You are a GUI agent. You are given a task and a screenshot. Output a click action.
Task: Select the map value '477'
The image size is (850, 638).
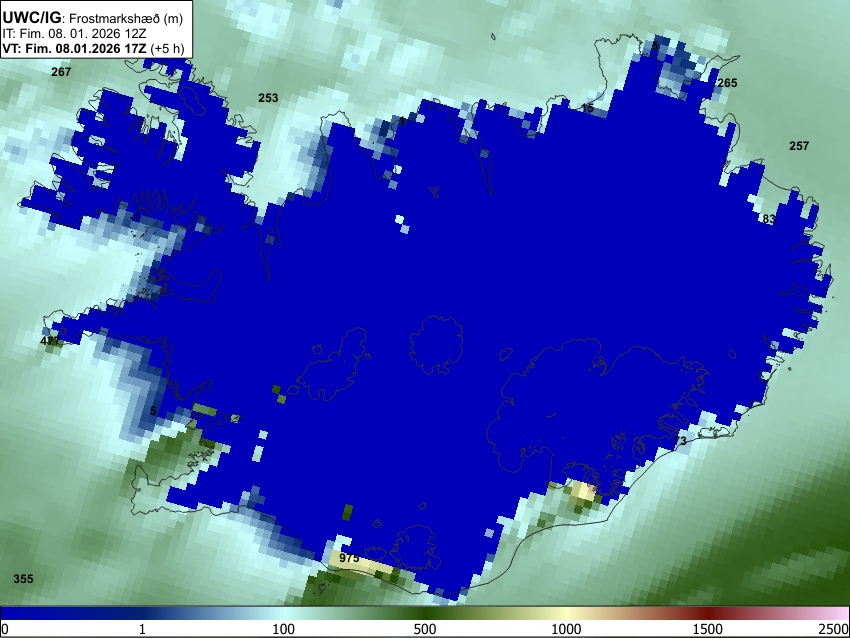pos(50,341)
